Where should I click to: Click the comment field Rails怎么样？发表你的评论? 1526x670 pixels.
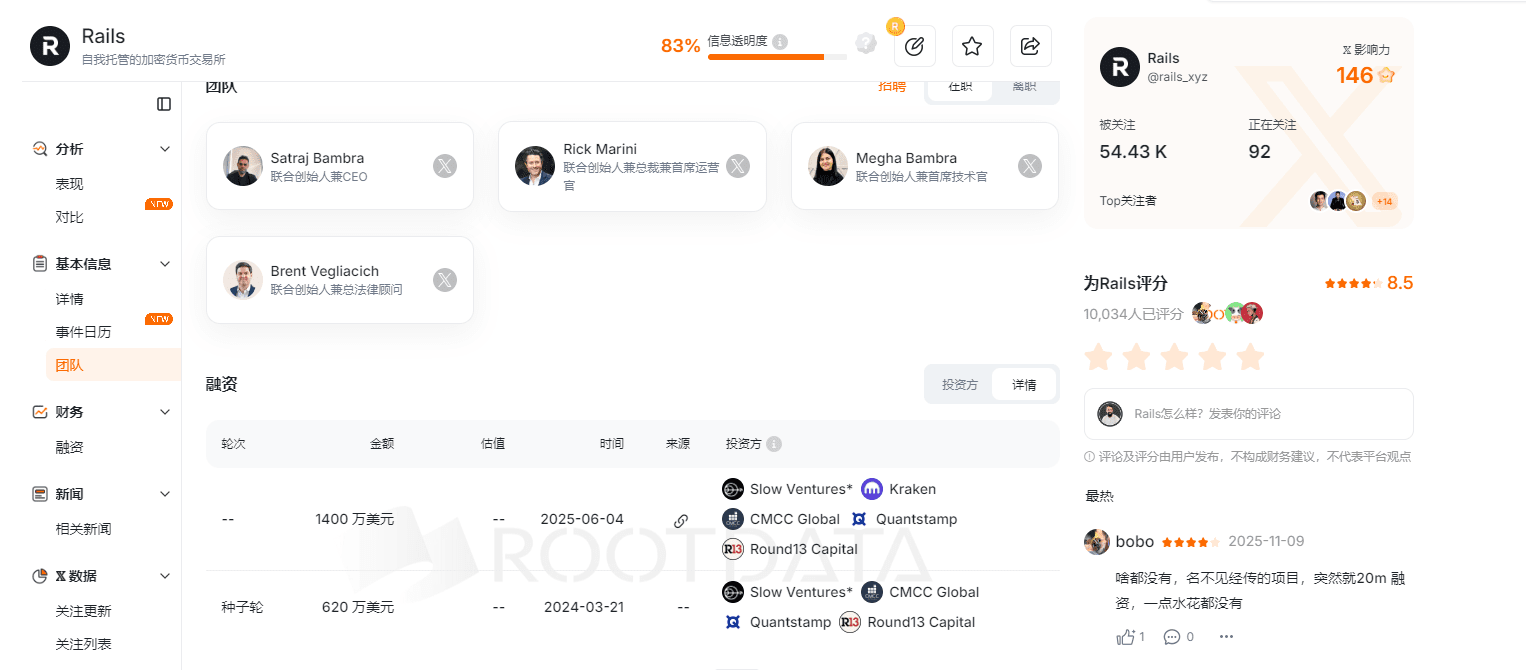[1249, 414]
